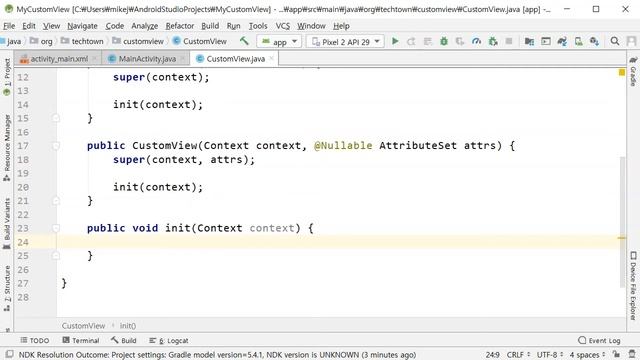The width and height of the screenshot is (640, 360).
Task: Open the Profiler gauge icon
Action: [476, 41]
